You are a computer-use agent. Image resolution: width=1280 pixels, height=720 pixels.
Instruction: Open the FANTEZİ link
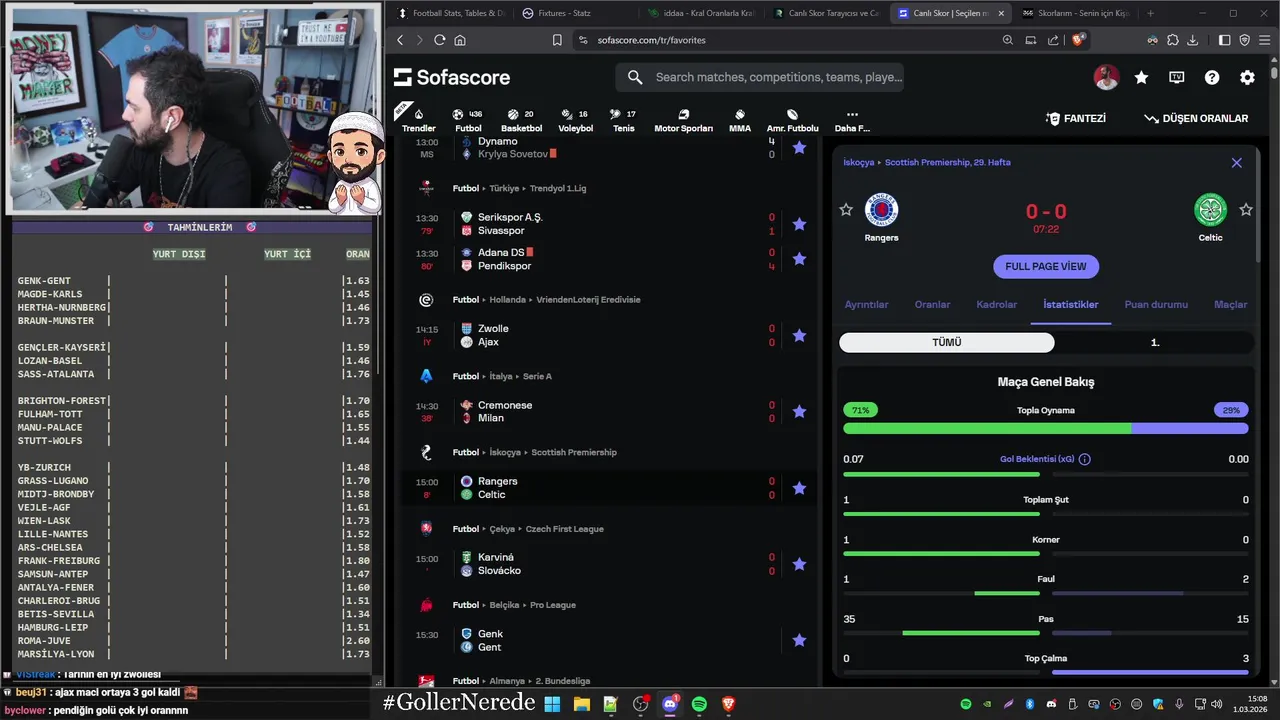pos(1075,118)
